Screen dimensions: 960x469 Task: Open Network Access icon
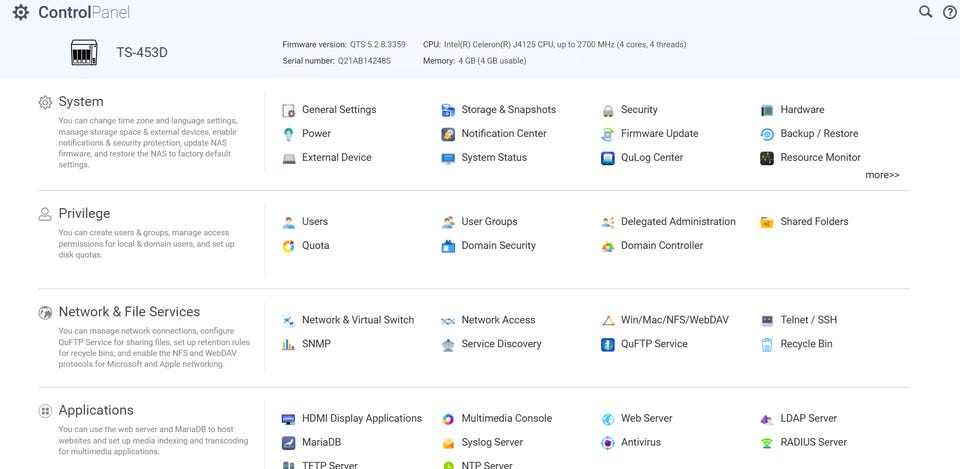(448, 321)
